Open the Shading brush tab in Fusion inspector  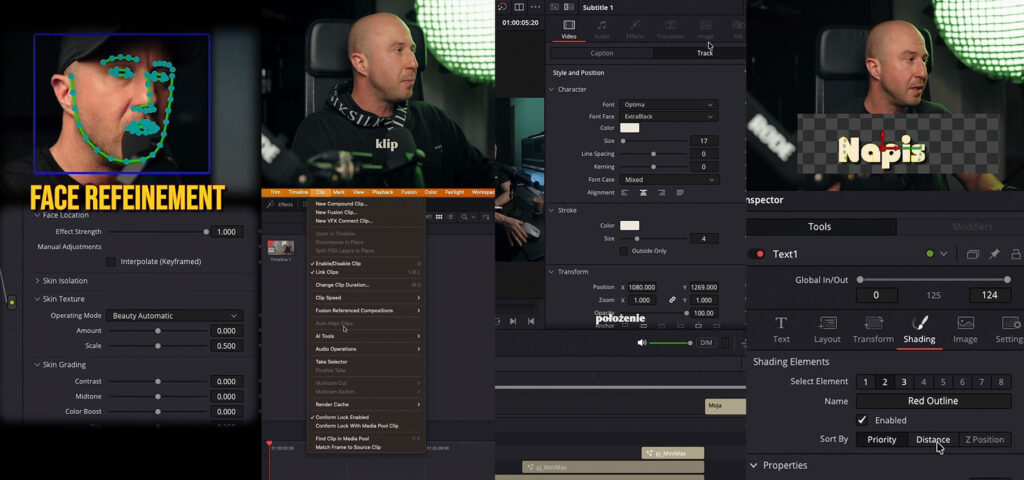coord(919,329)
